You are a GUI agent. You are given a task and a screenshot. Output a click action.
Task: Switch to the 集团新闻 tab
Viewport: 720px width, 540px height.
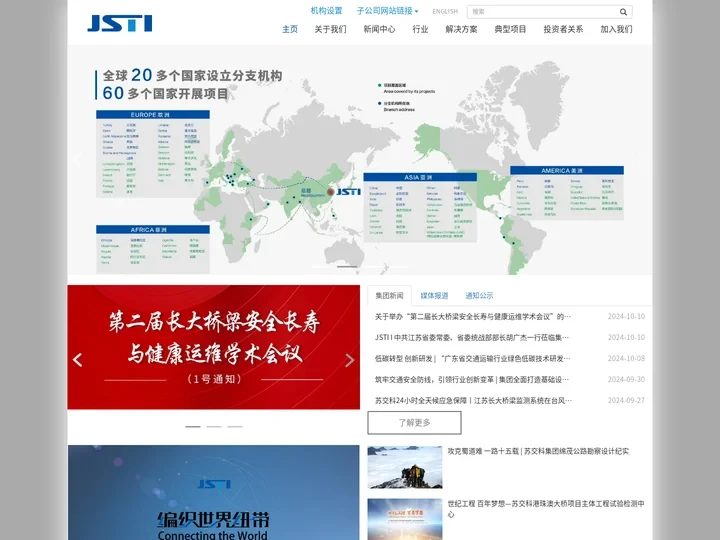click(x=389, y=295)
